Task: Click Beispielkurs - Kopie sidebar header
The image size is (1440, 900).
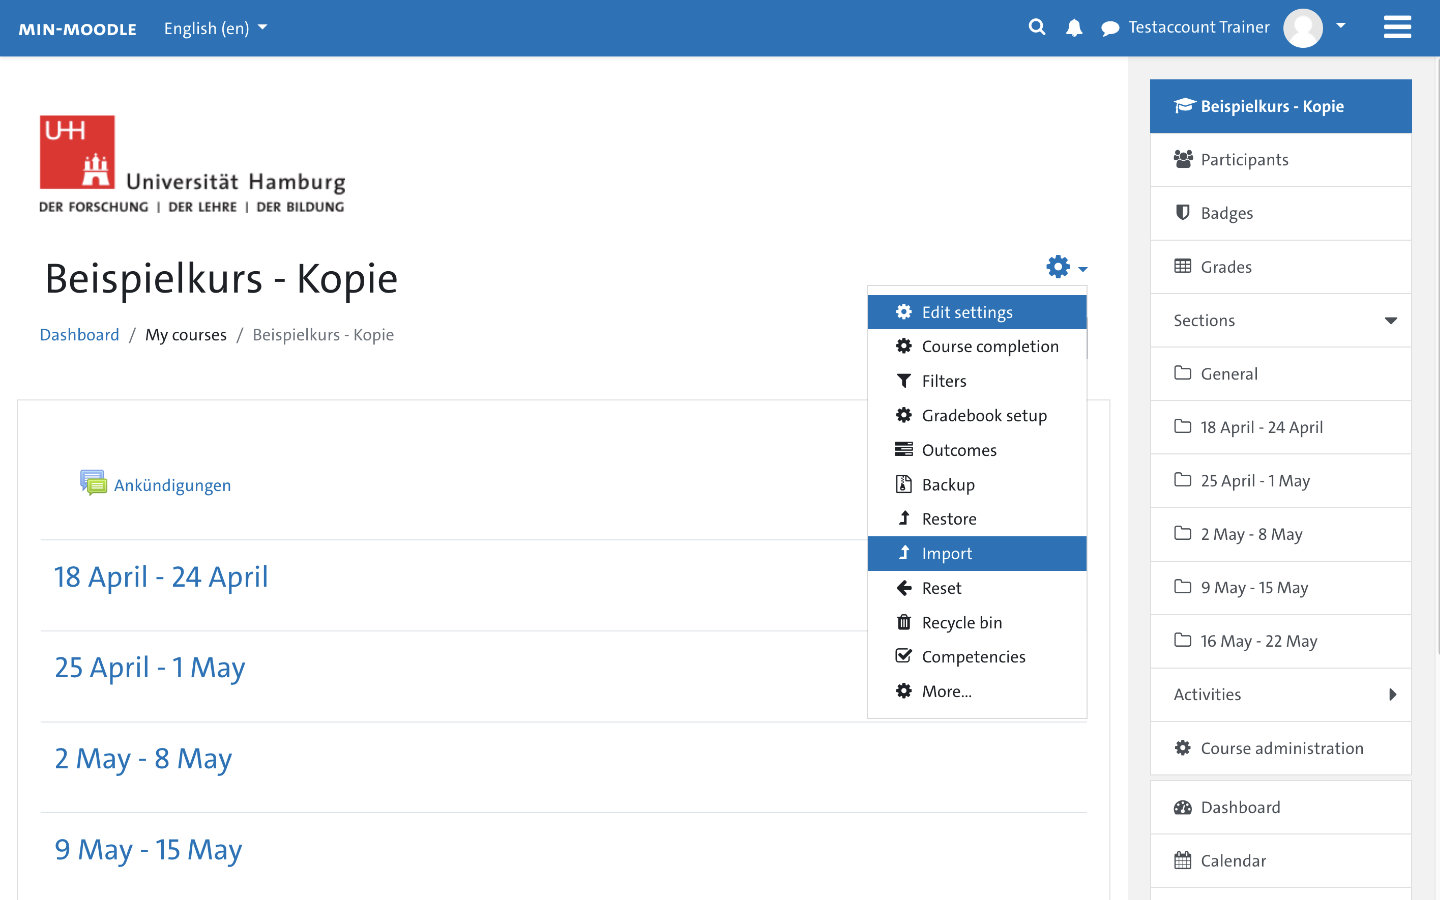Action: [1280, 106]
